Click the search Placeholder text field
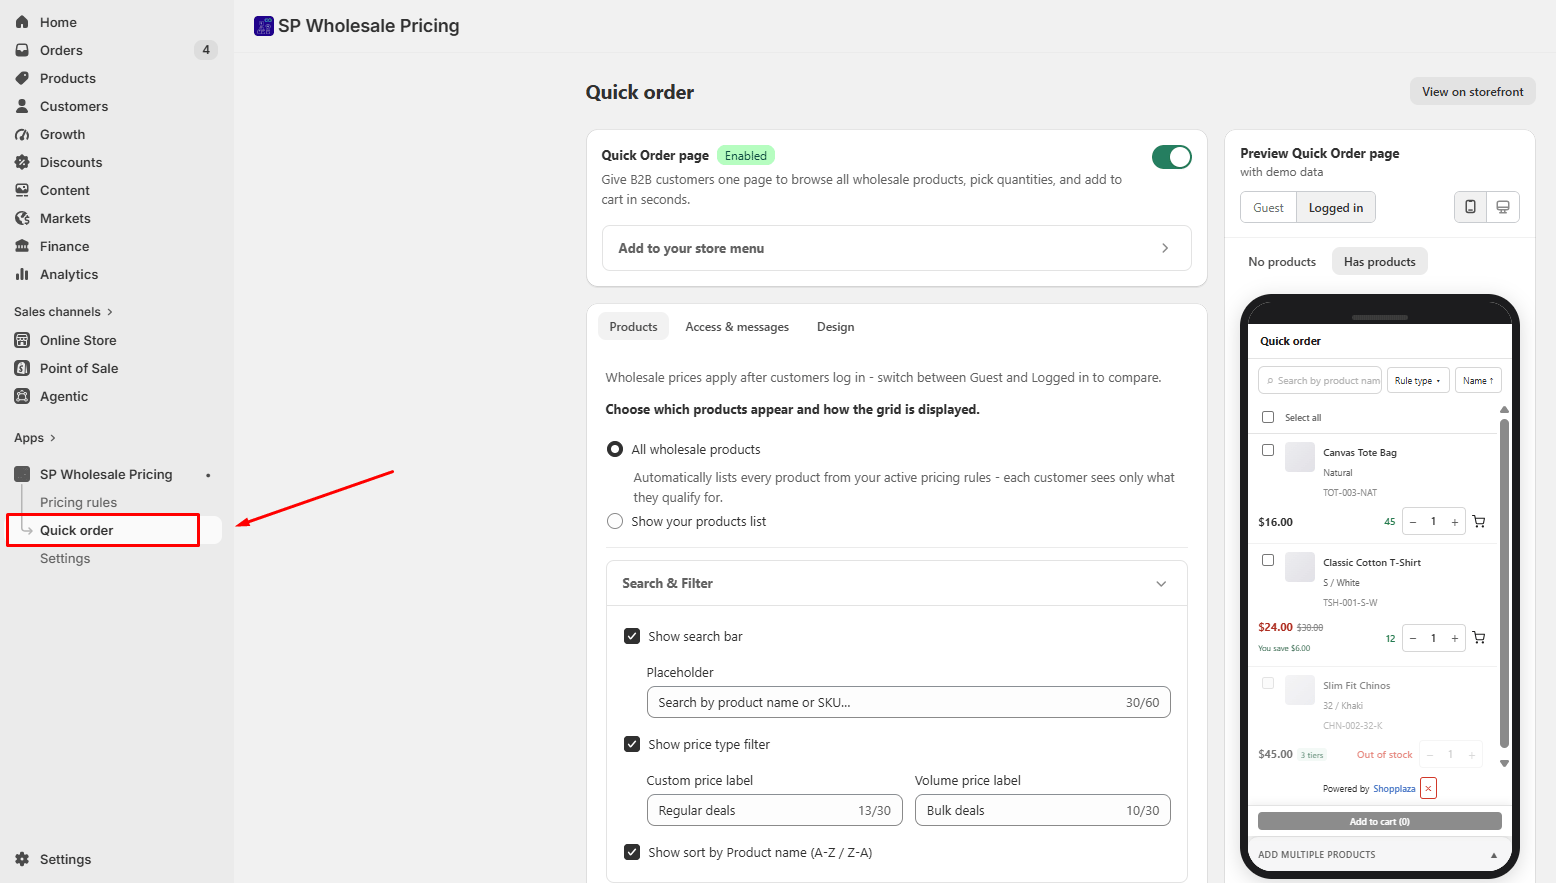 tap(908, 702)
